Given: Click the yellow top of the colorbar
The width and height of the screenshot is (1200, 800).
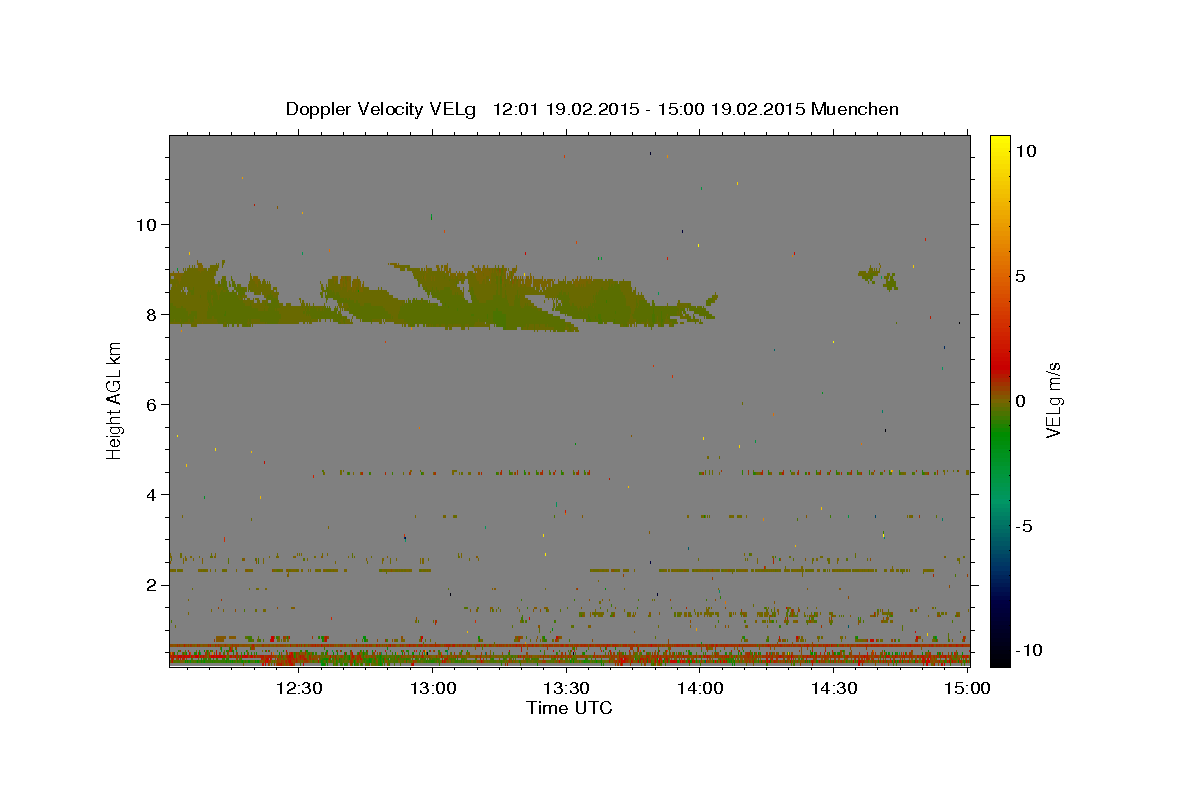Looking at the screenshot, I should click(x=1000, y=145).
